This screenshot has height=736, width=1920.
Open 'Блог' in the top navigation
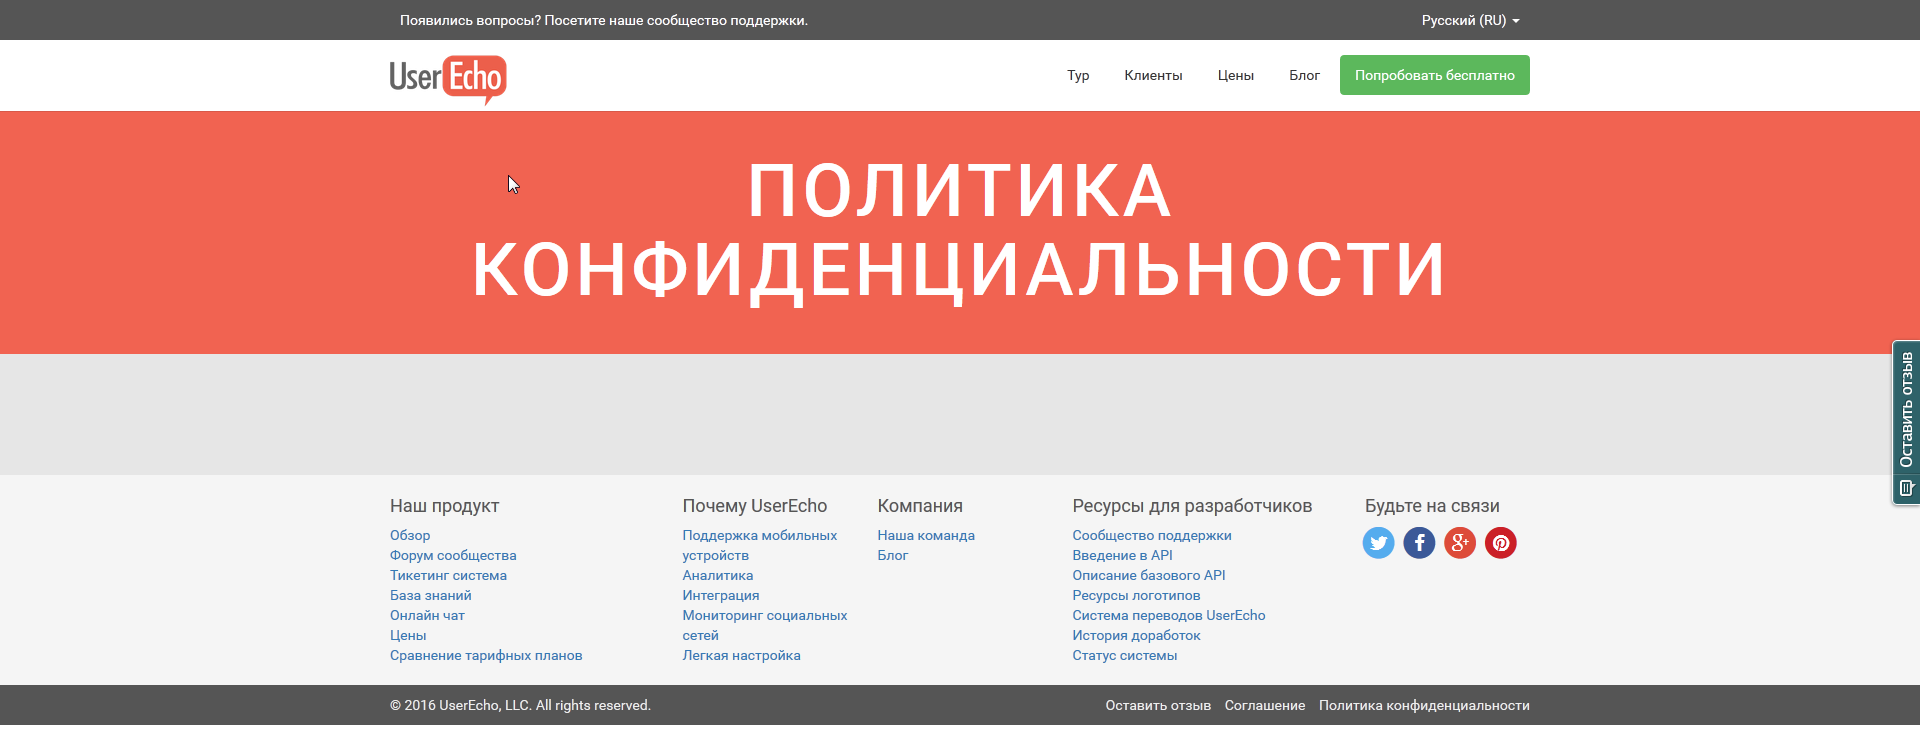(x=1304, y=75)
